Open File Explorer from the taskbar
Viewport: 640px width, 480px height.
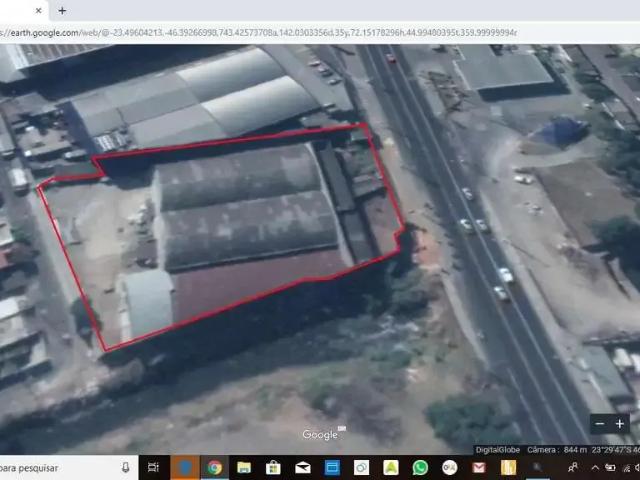click(243, 467)
